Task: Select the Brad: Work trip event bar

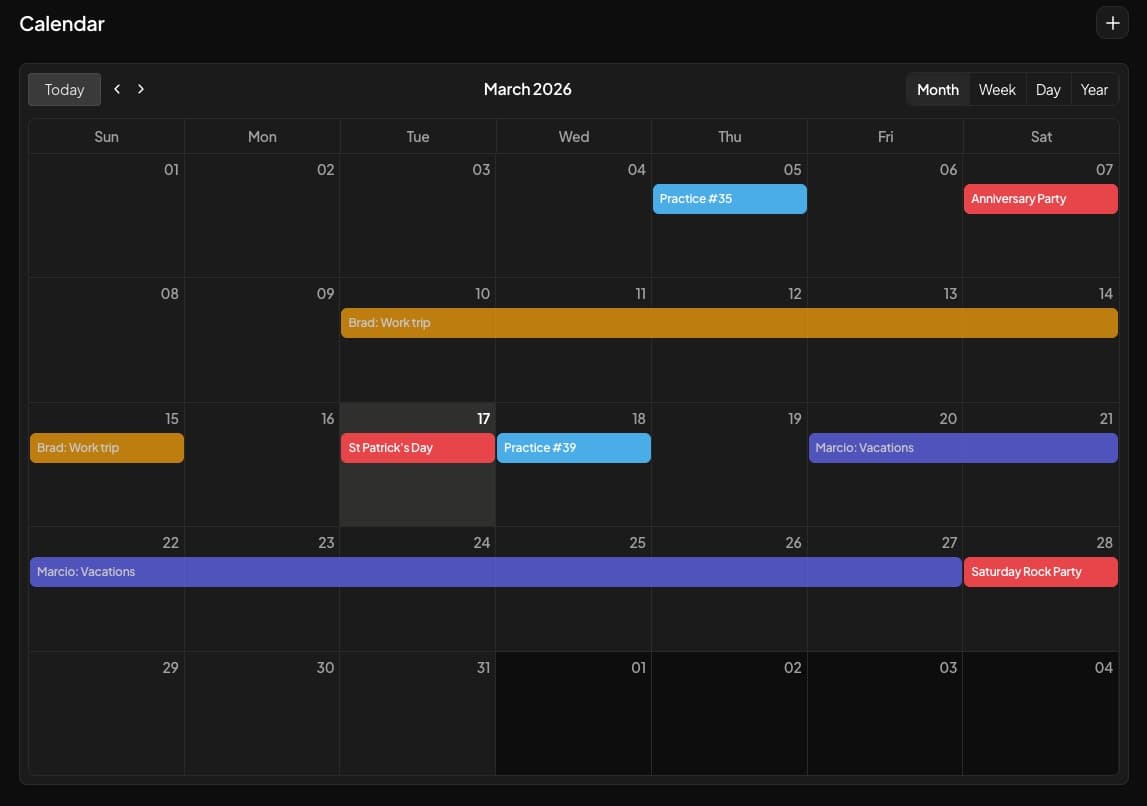Action: pos(500,322)
